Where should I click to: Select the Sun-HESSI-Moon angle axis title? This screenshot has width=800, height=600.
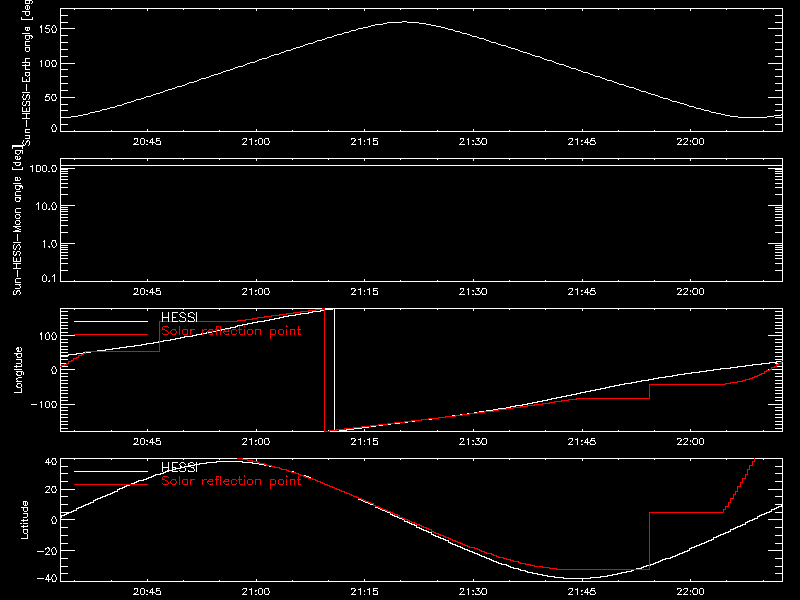tap(18, 220)
